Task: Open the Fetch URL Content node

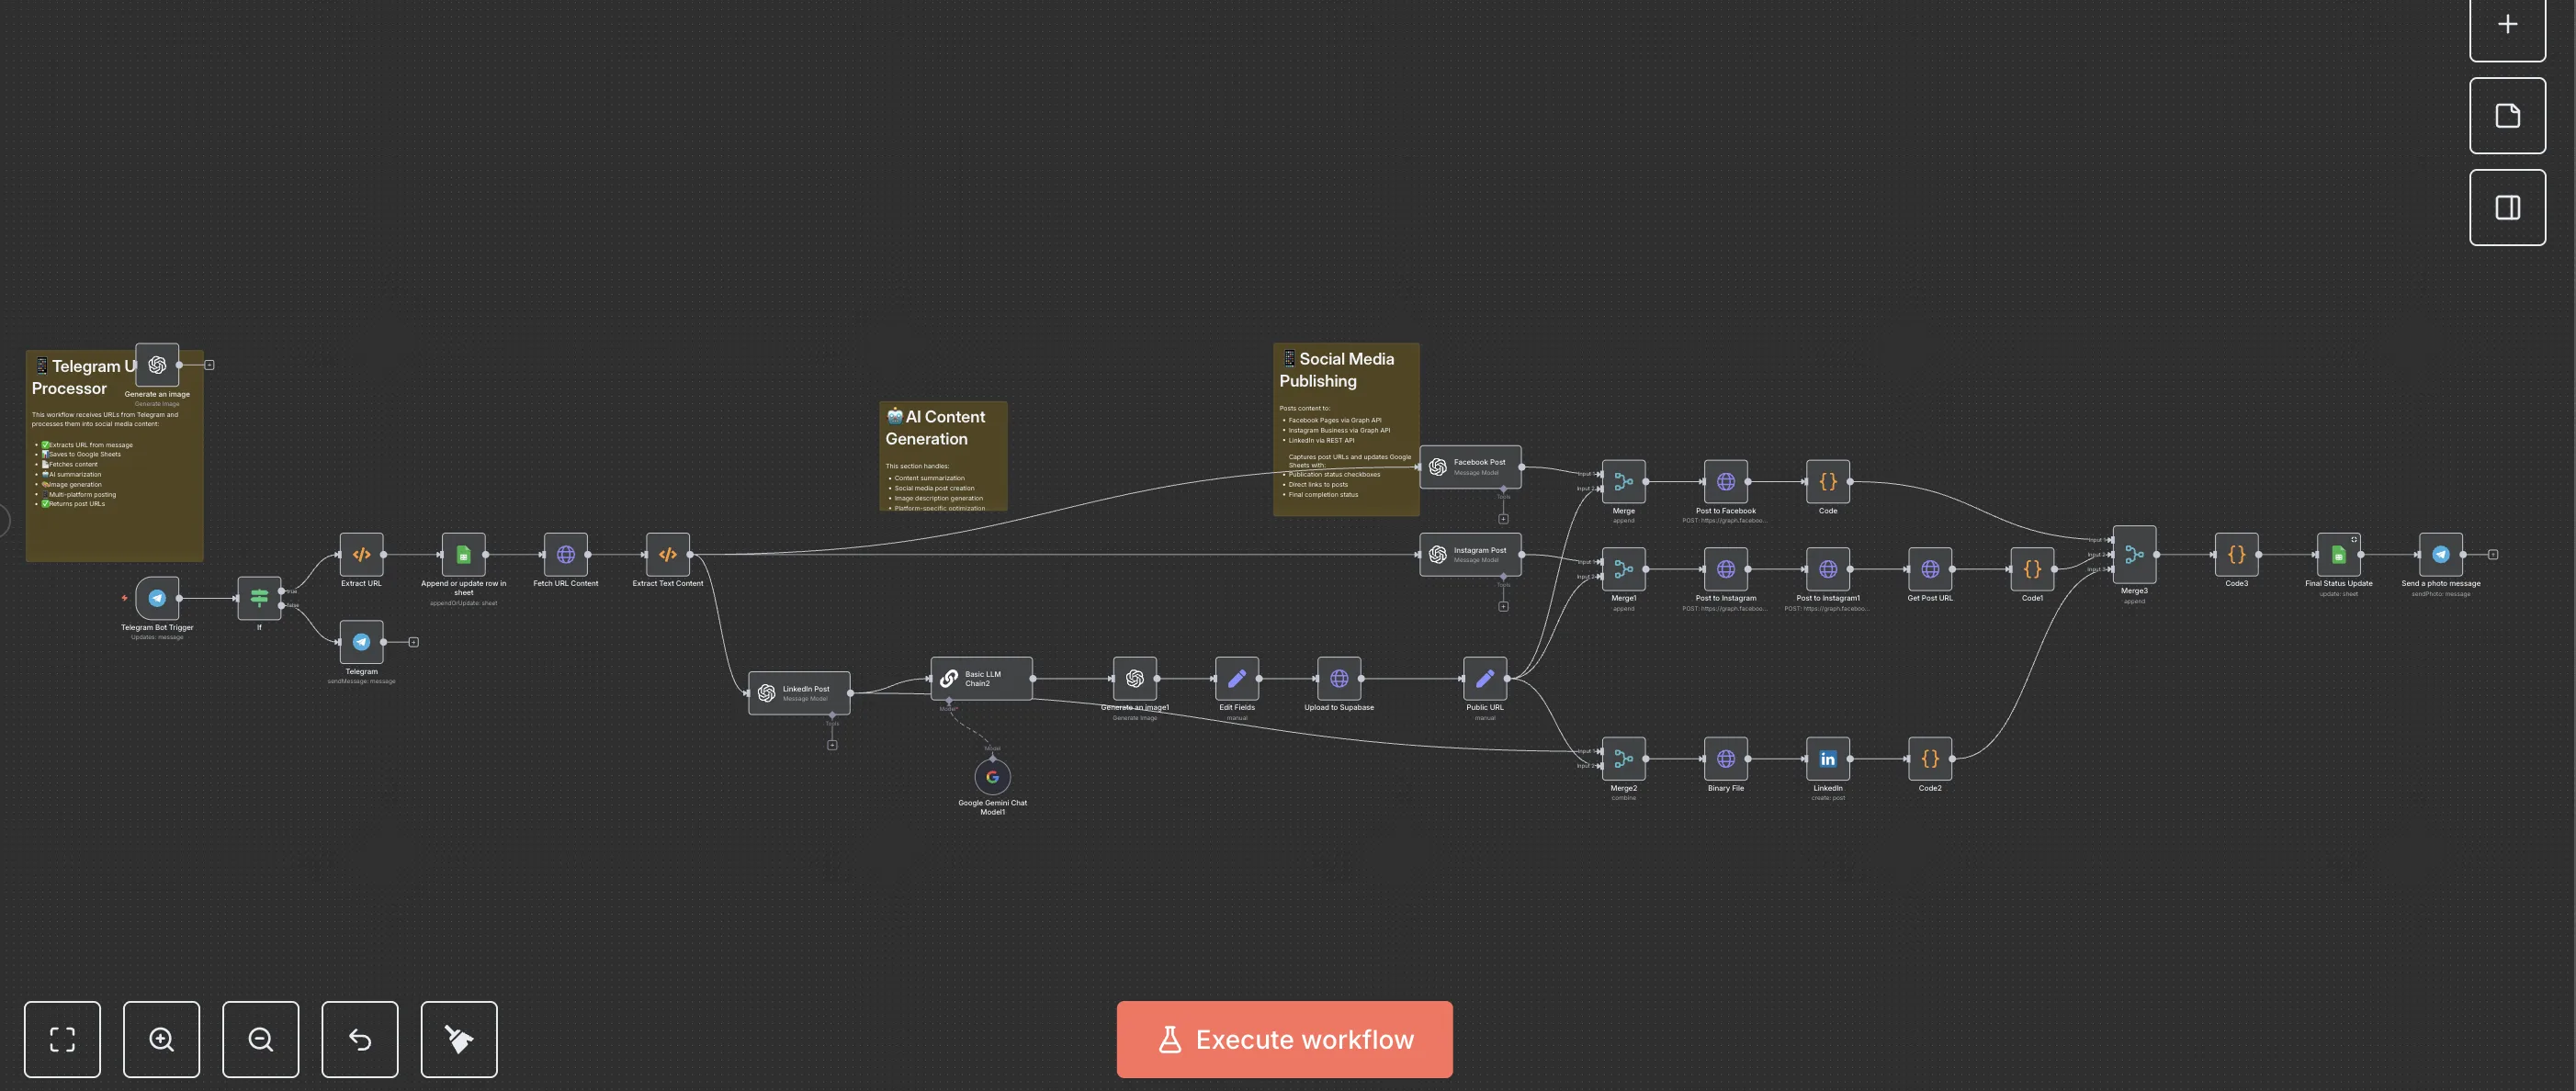Action: 565,554
